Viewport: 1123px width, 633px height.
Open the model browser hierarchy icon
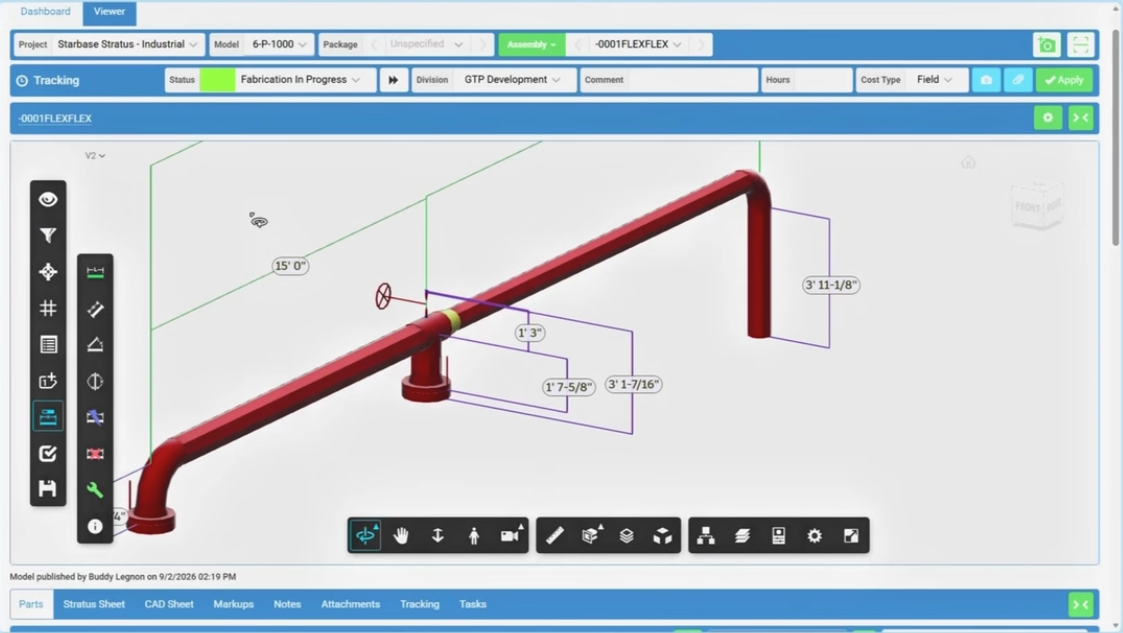click(x=706, y=536)
